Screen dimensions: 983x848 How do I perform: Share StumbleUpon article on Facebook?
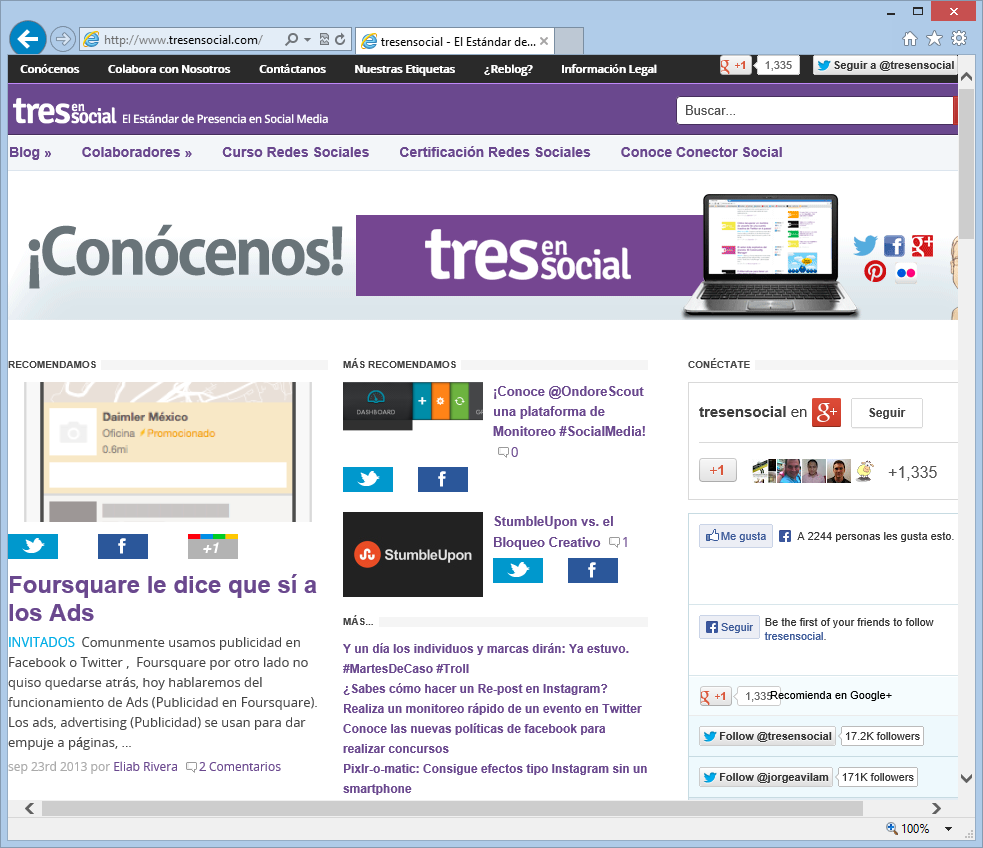592,570
